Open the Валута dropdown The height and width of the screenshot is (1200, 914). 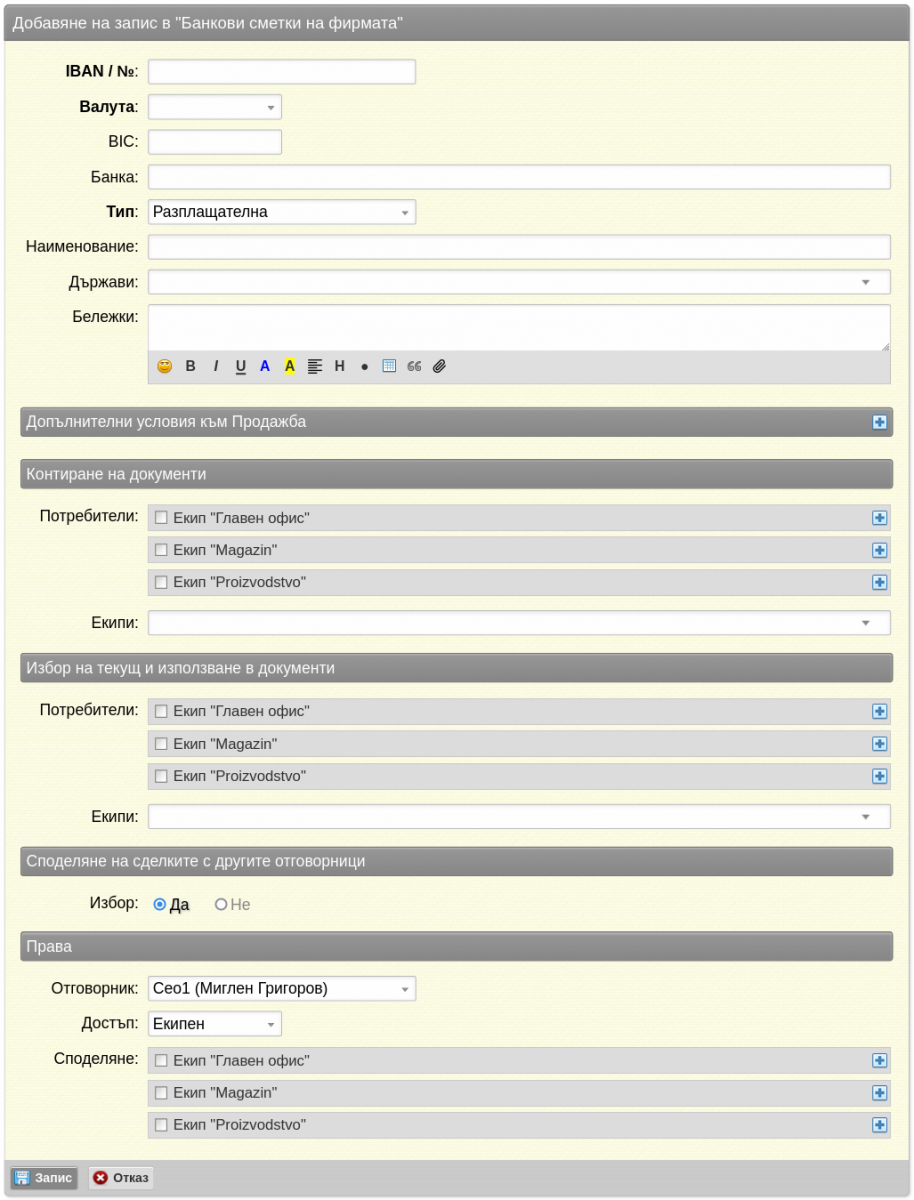[215, 107]
